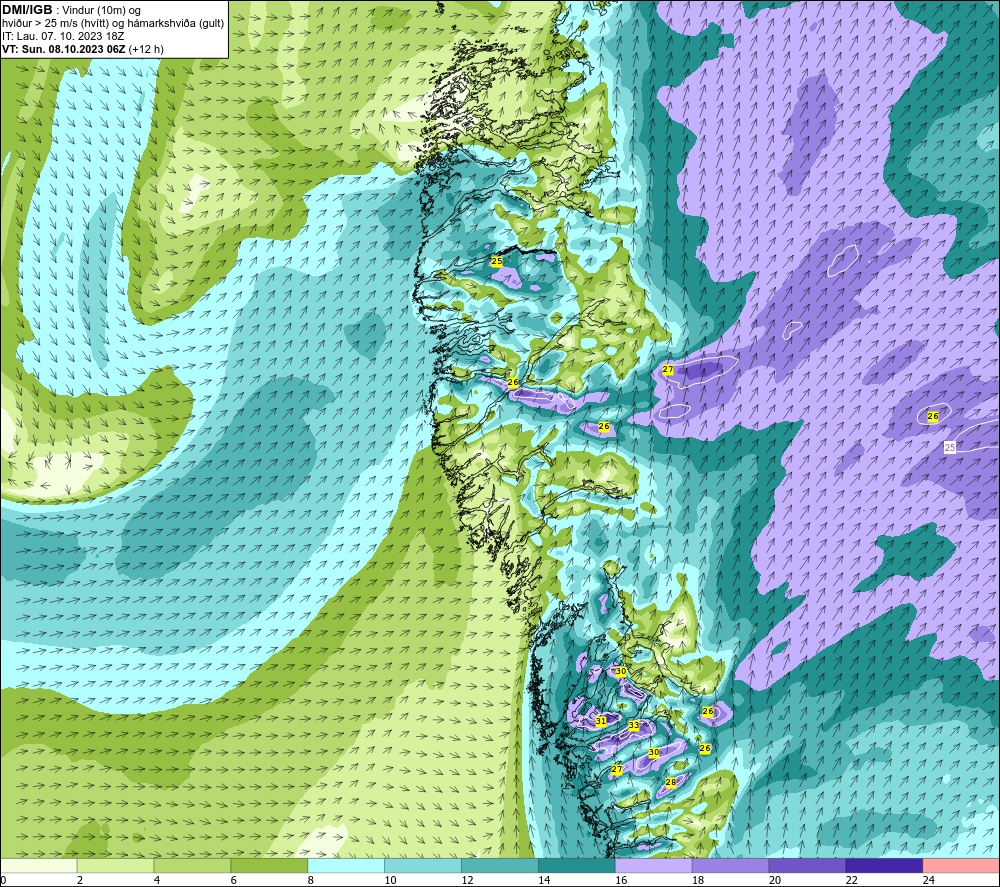
Task: Click the green 4–6 legend swatch
Action: [192, 865]
